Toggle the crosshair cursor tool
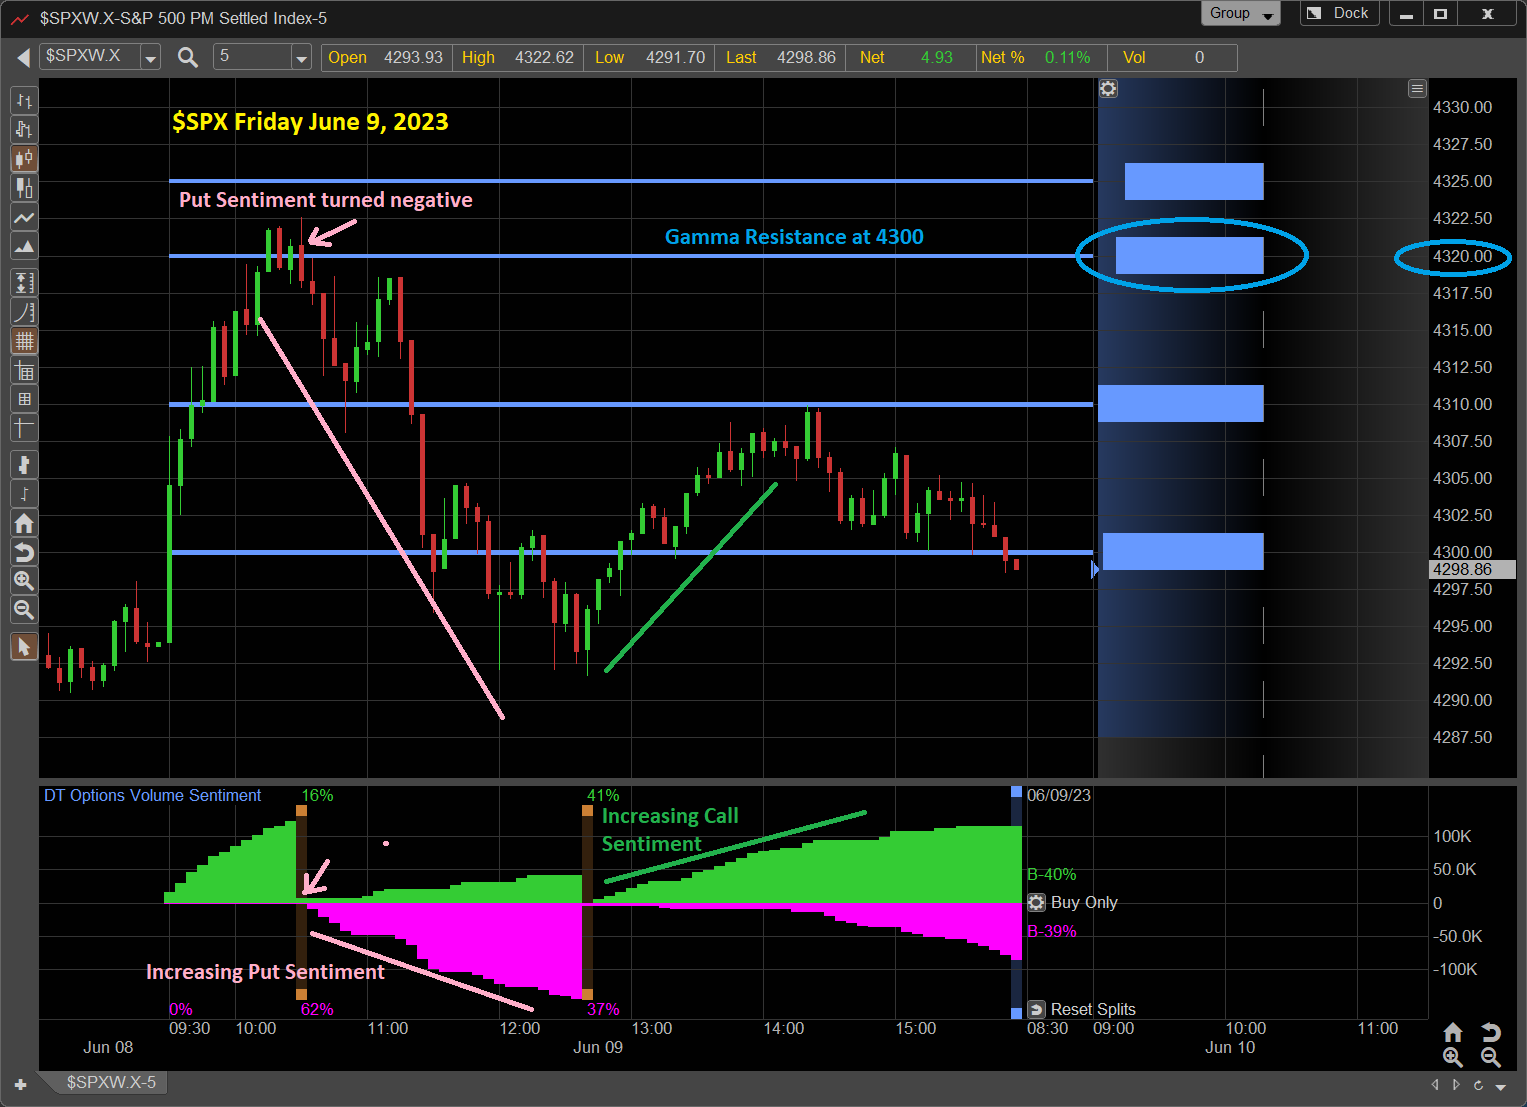1527x1107 pixels. pyautogui.click(x=24, y=428)
